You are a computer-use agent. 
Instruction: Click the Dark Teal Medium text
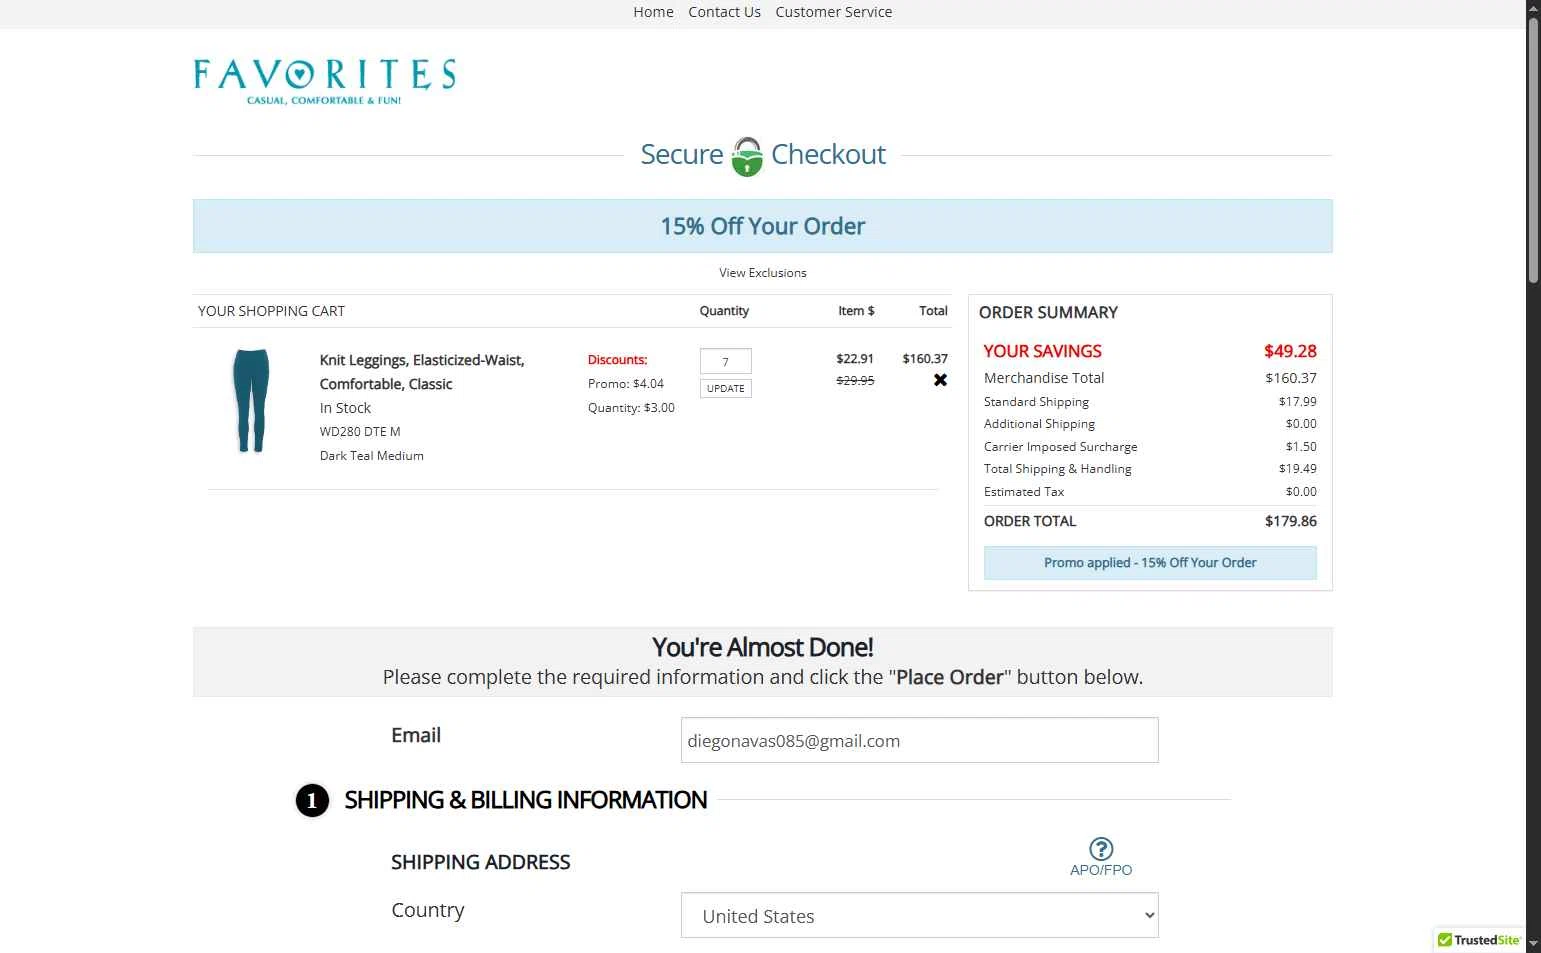pyautogui.click(x=371, y=456)
